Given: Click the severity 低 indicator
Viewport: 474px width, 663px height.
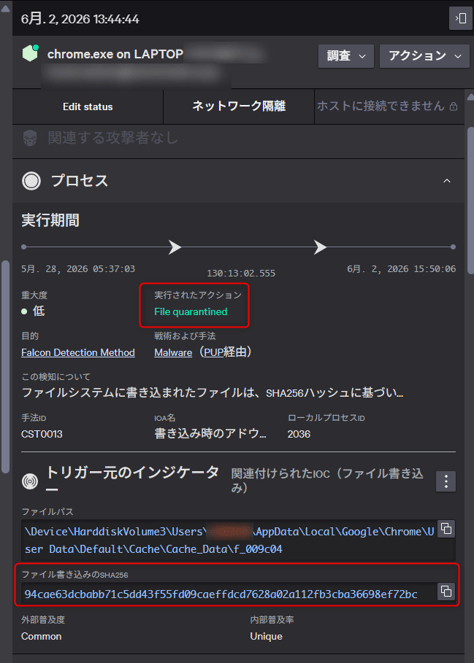Looking at the screenshot, I should click(x=33, y=311).
